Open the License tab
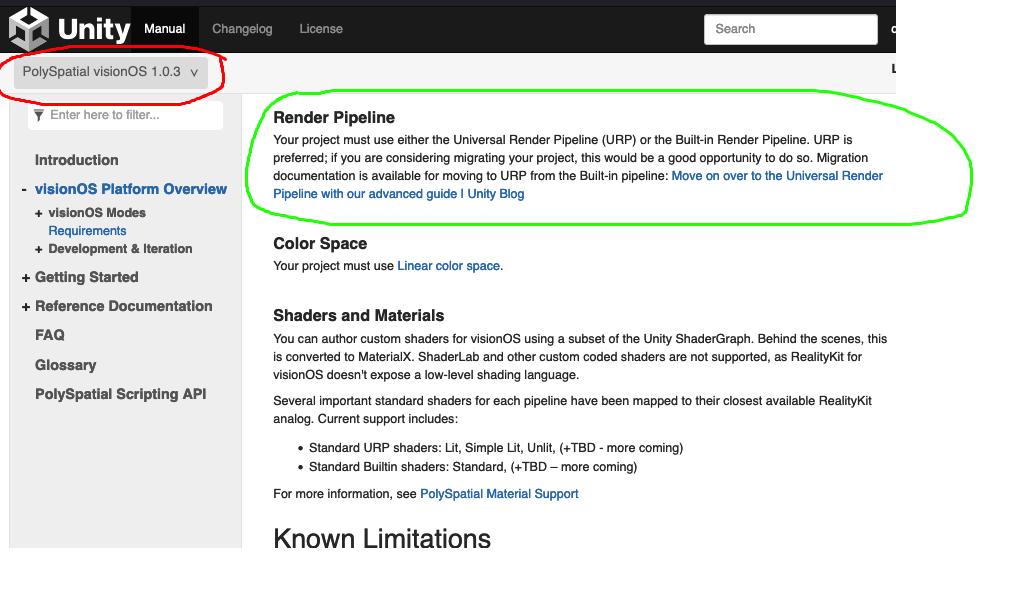The image size is (1010, 600). click(321, 29)
